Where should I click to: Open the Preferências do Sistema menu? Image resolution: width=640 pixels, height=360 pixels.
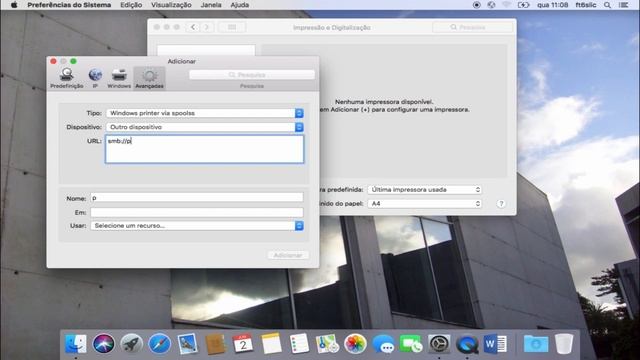69,5
